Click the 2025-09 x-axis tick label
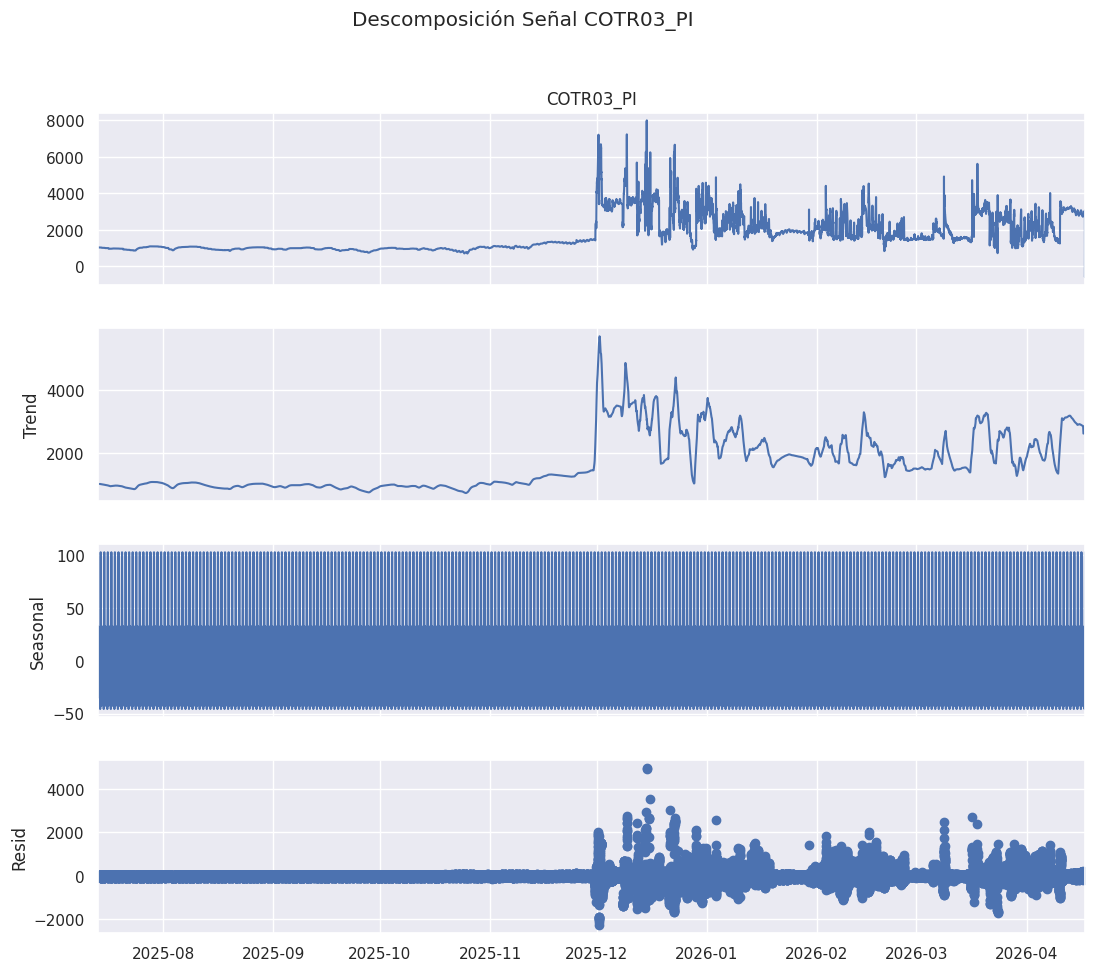Screen dimensions: 1095x971 pyautogui.click(x=273, y=953)
